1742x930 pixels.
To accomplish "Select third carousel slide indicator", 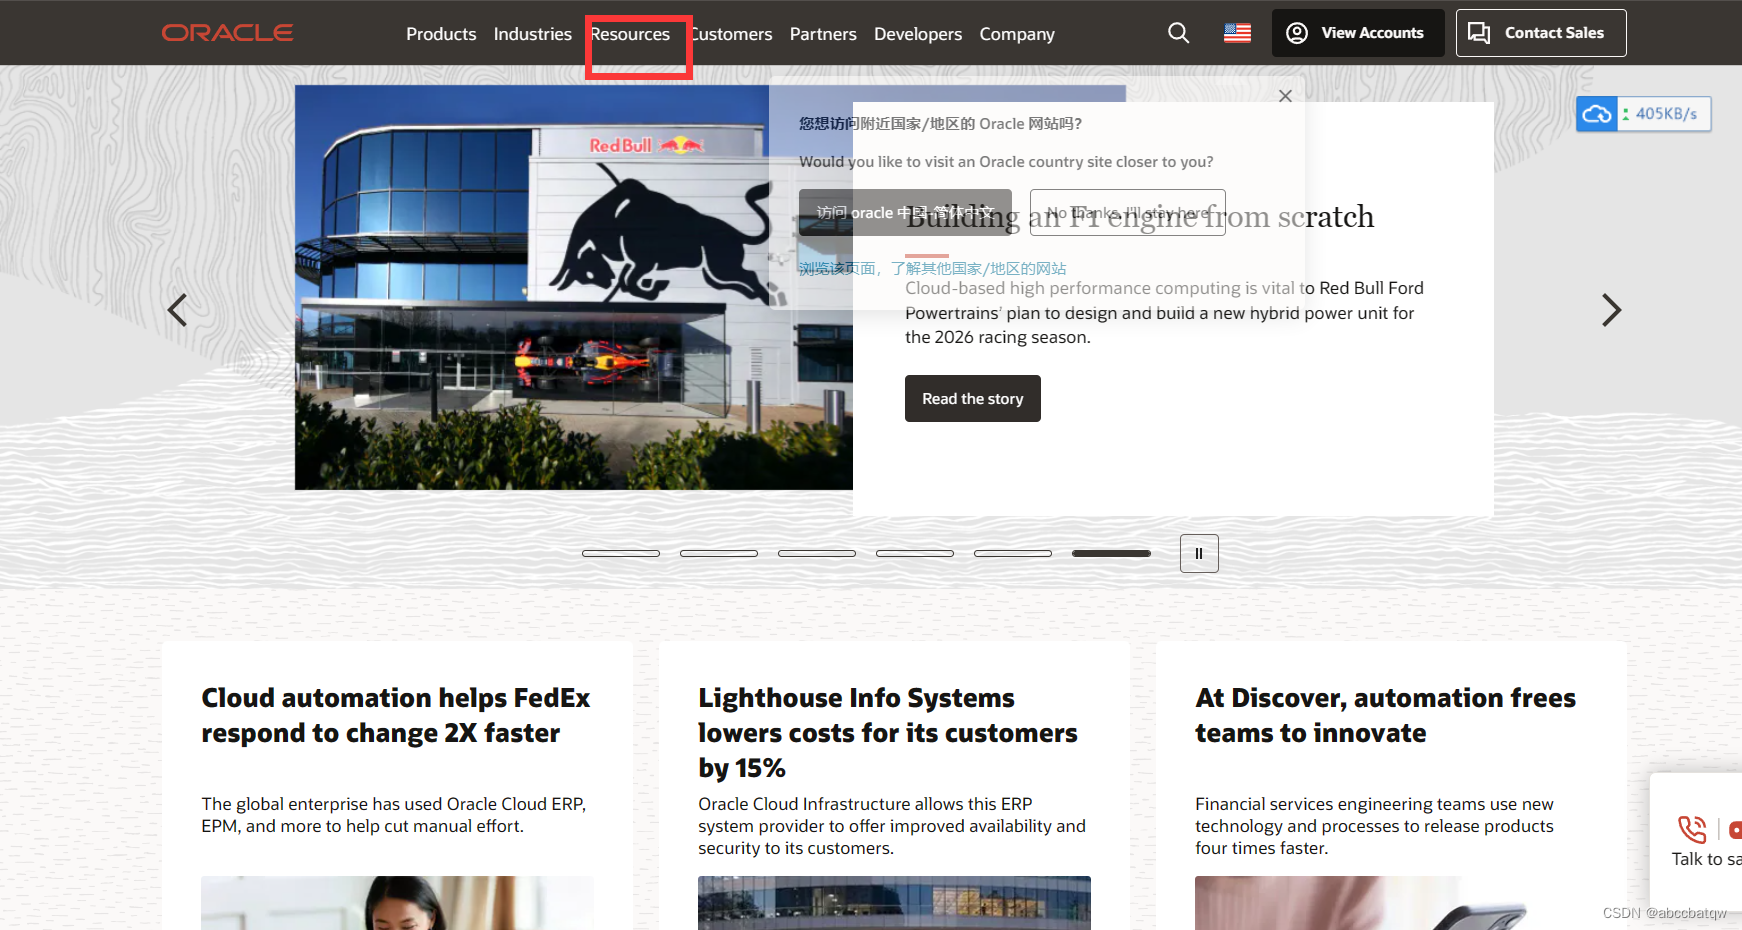I will [817, 553].
